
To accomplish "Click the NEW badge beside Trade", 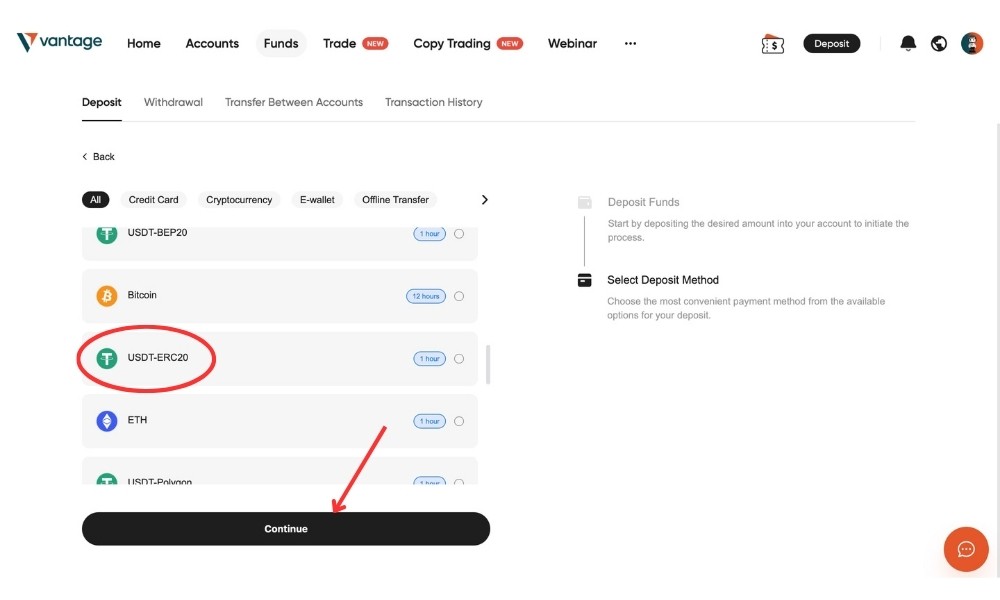I will point(375,43).
